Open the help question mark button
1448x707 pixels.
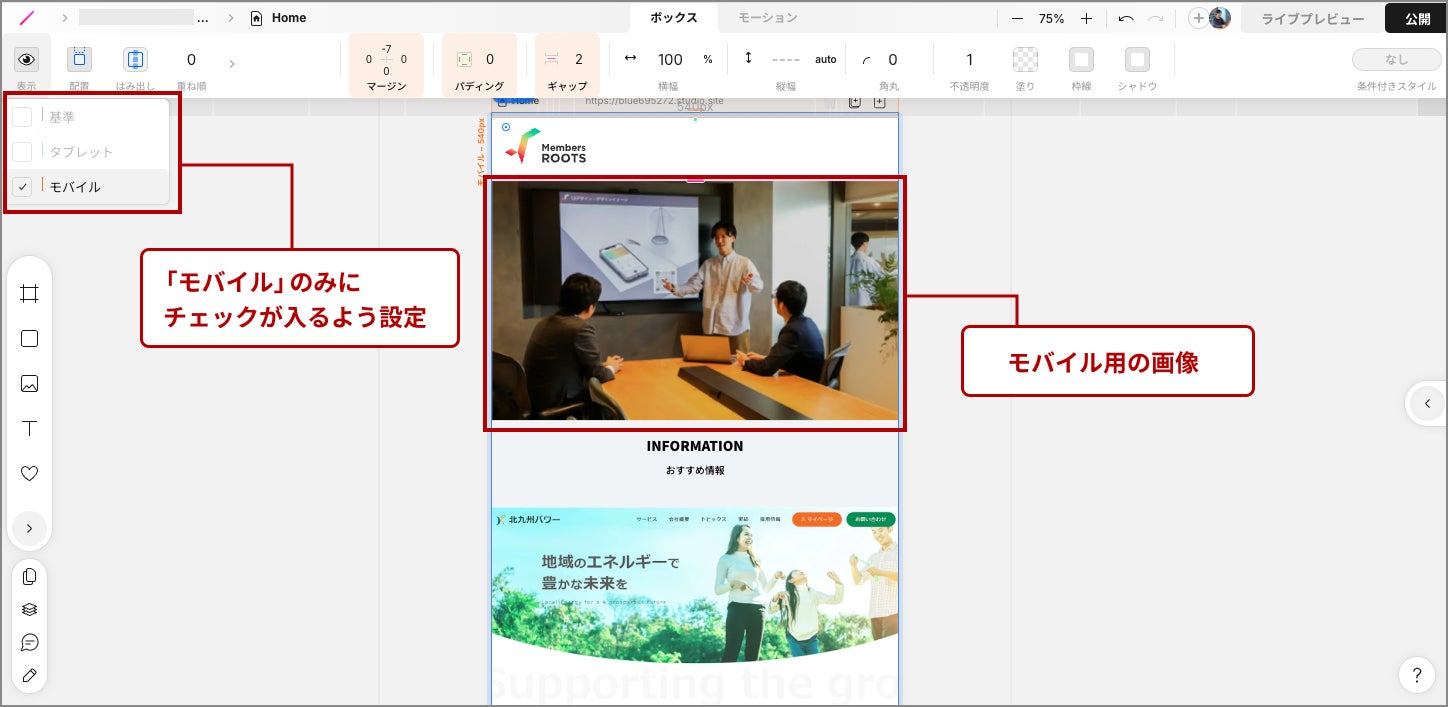click(1416, 674)
